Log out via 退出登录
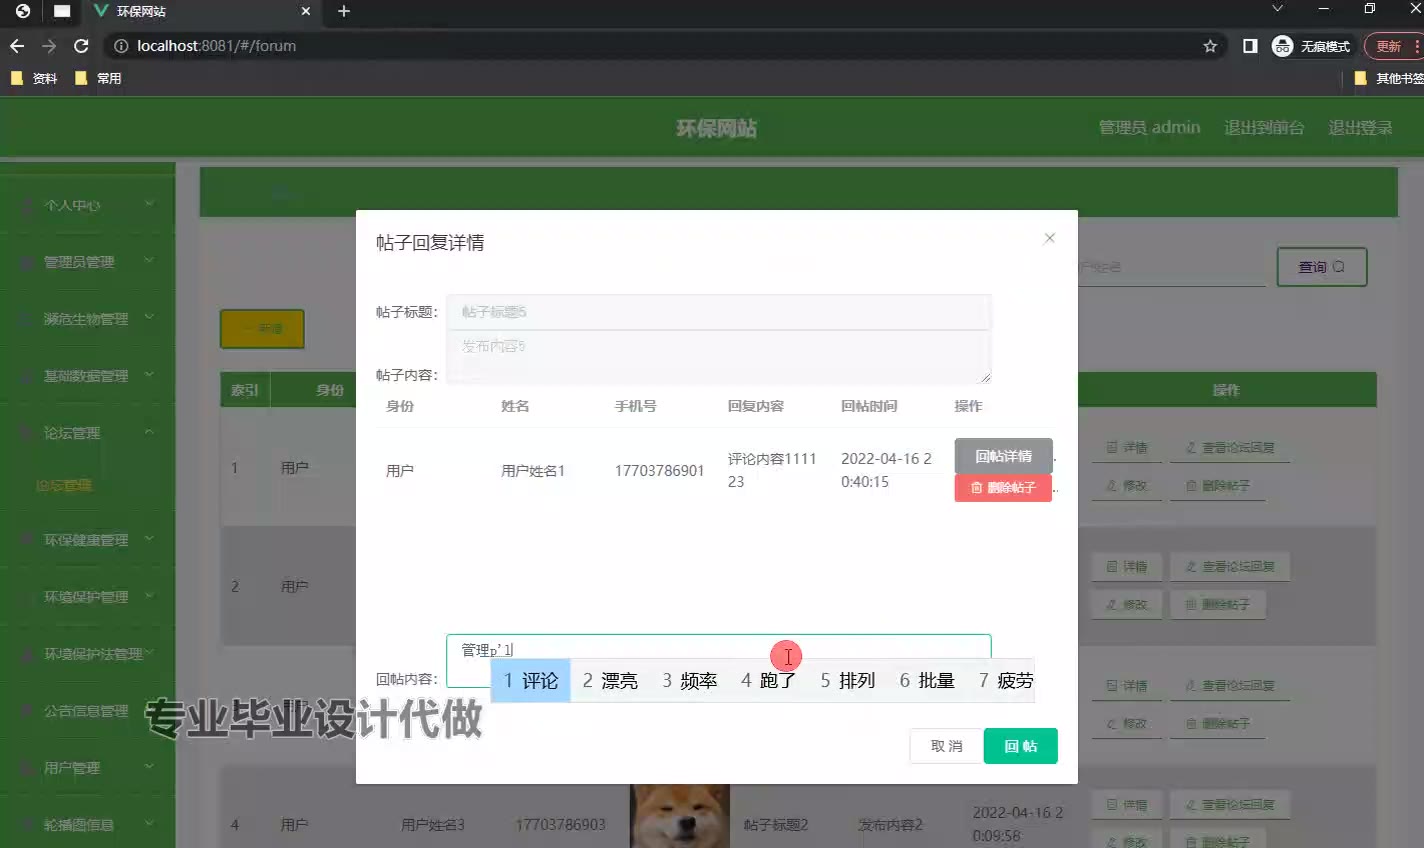Screen dimensions: 1424x848 pyautogui.click(x=1360, y=128)
